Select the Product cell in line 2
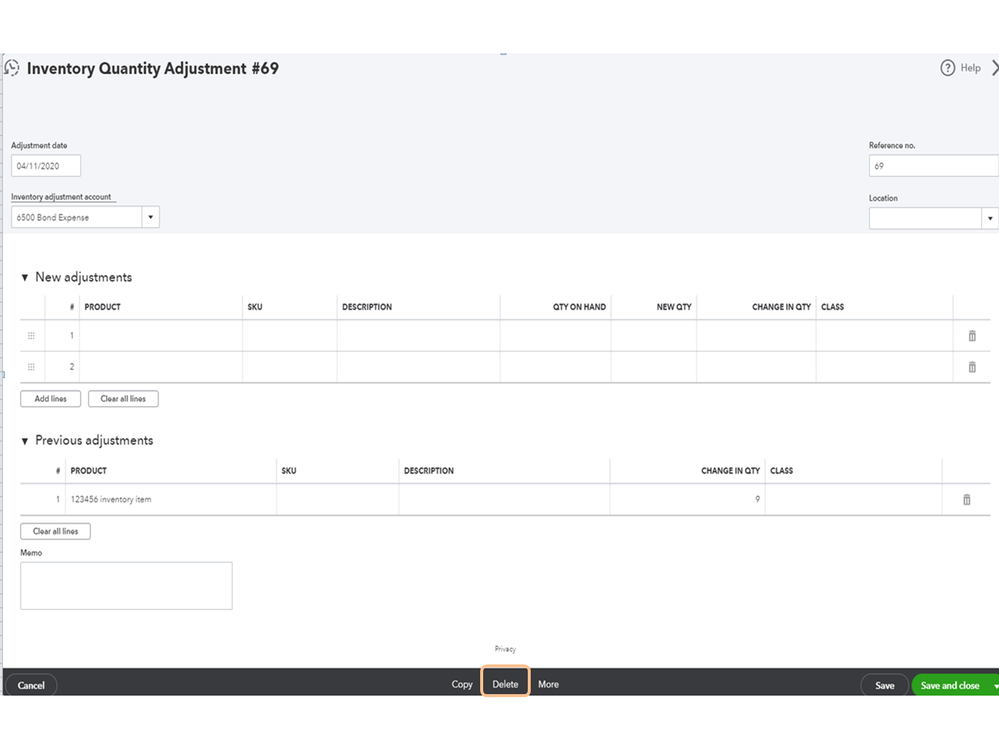The width and height of the screenshot is (999, 749). [x=161, y=367]
